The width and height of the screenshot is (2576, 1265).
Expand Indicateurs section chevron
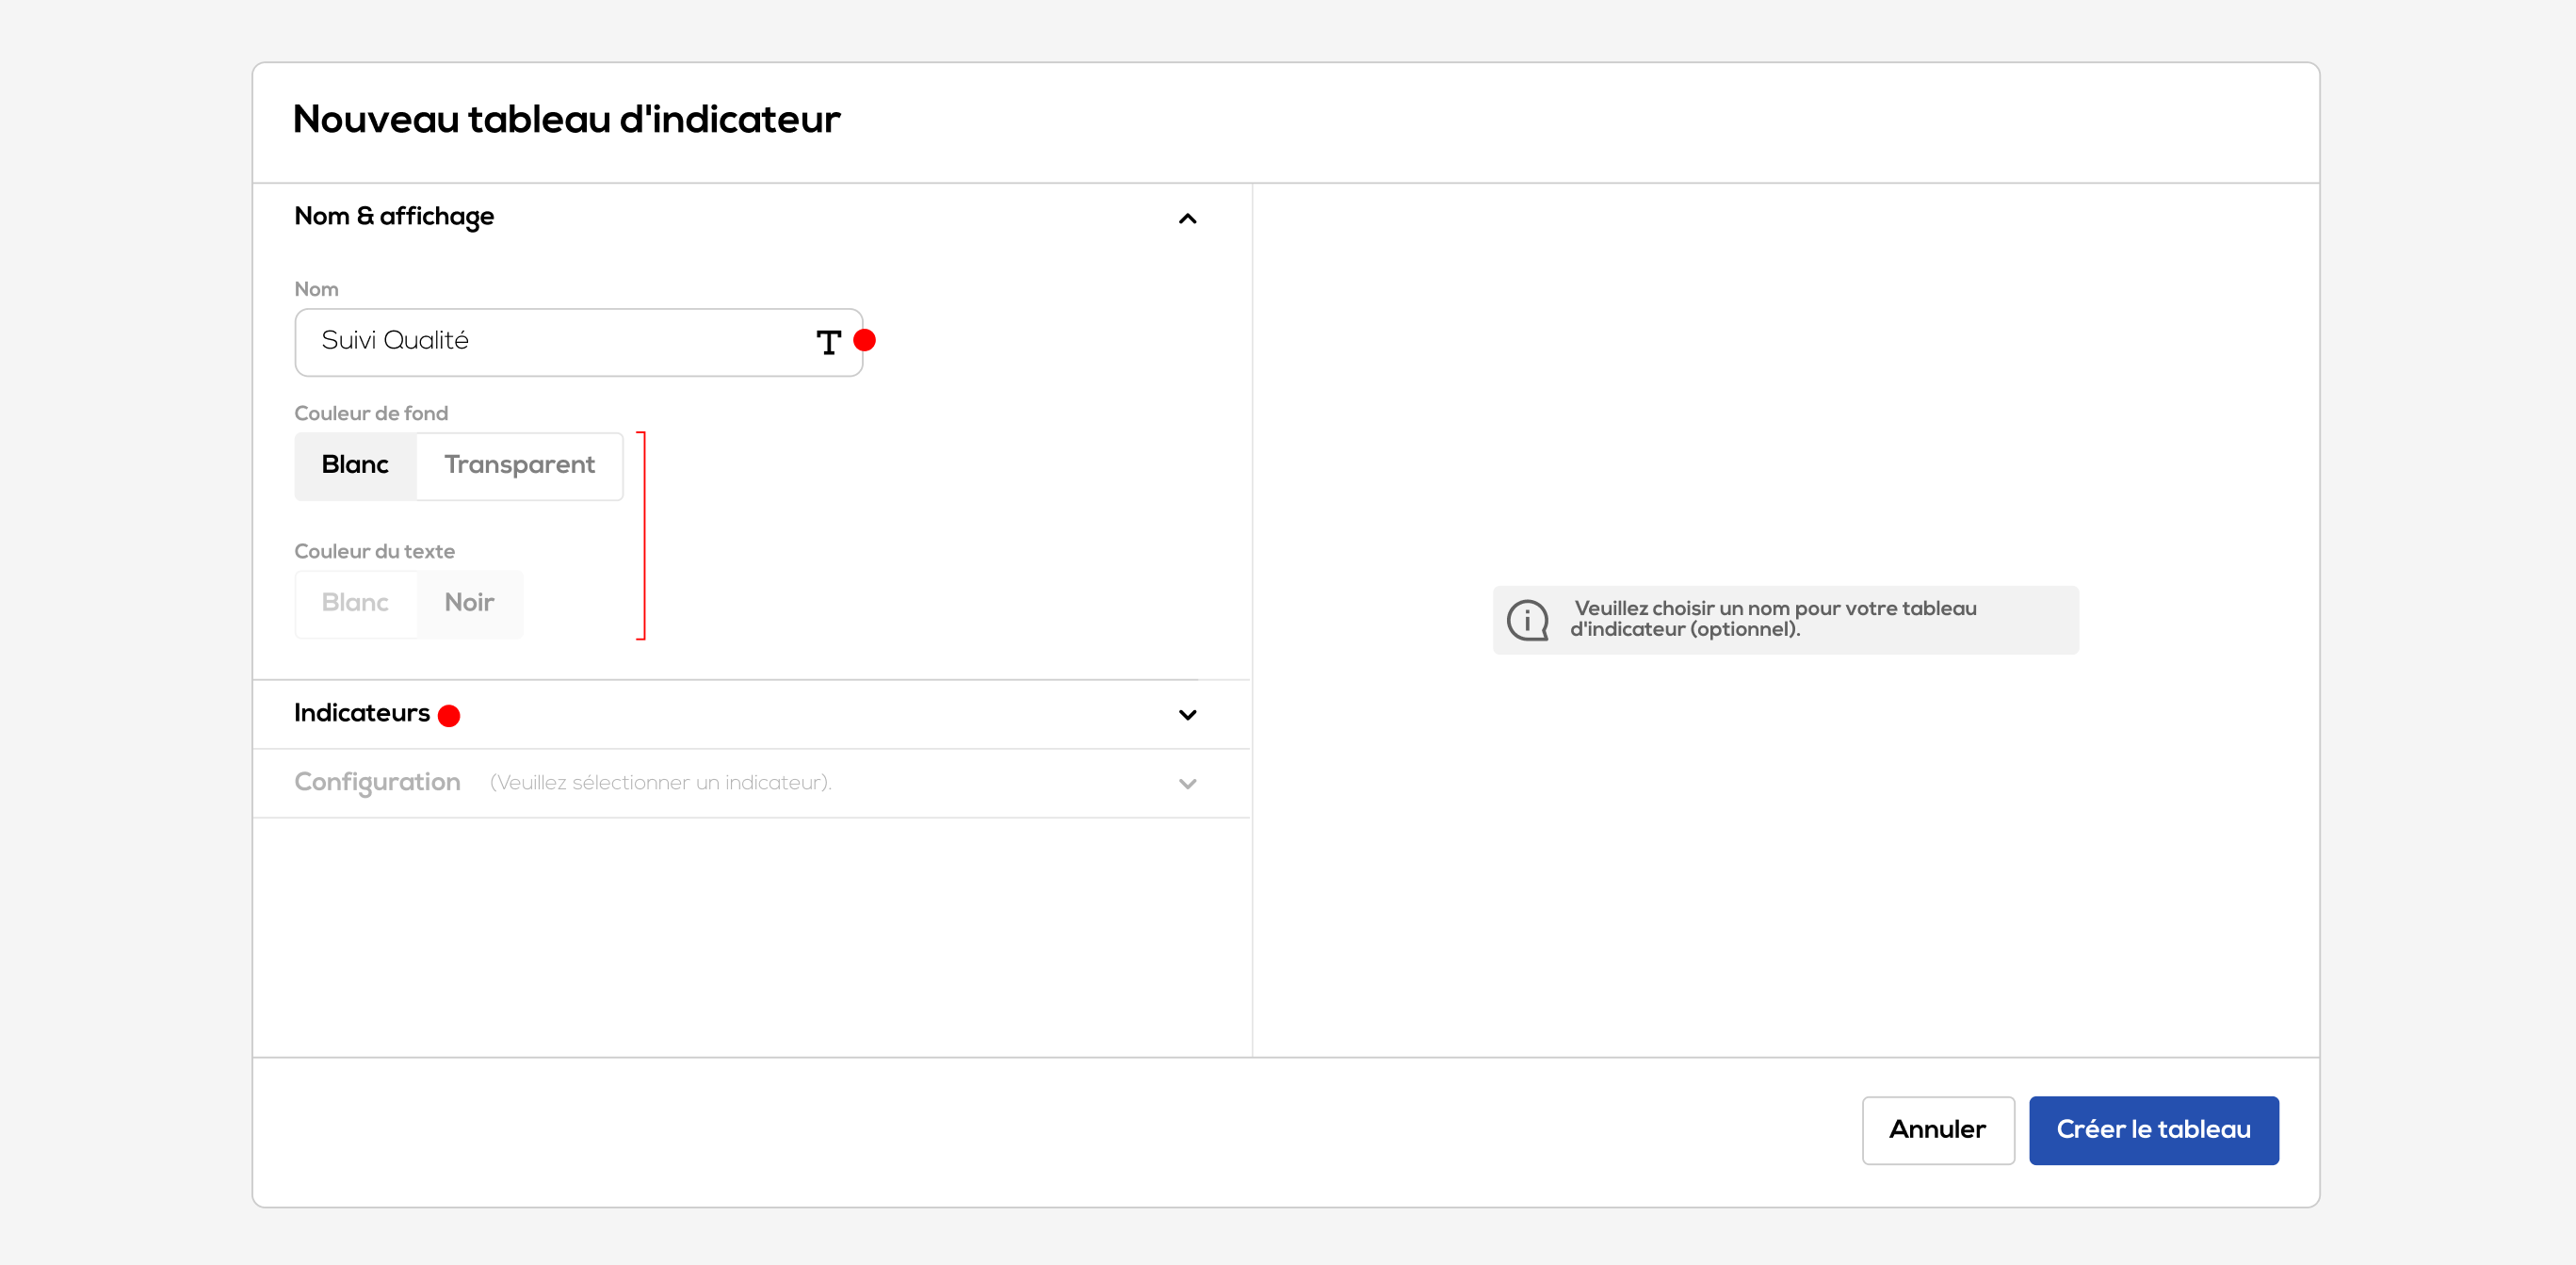1187,714
